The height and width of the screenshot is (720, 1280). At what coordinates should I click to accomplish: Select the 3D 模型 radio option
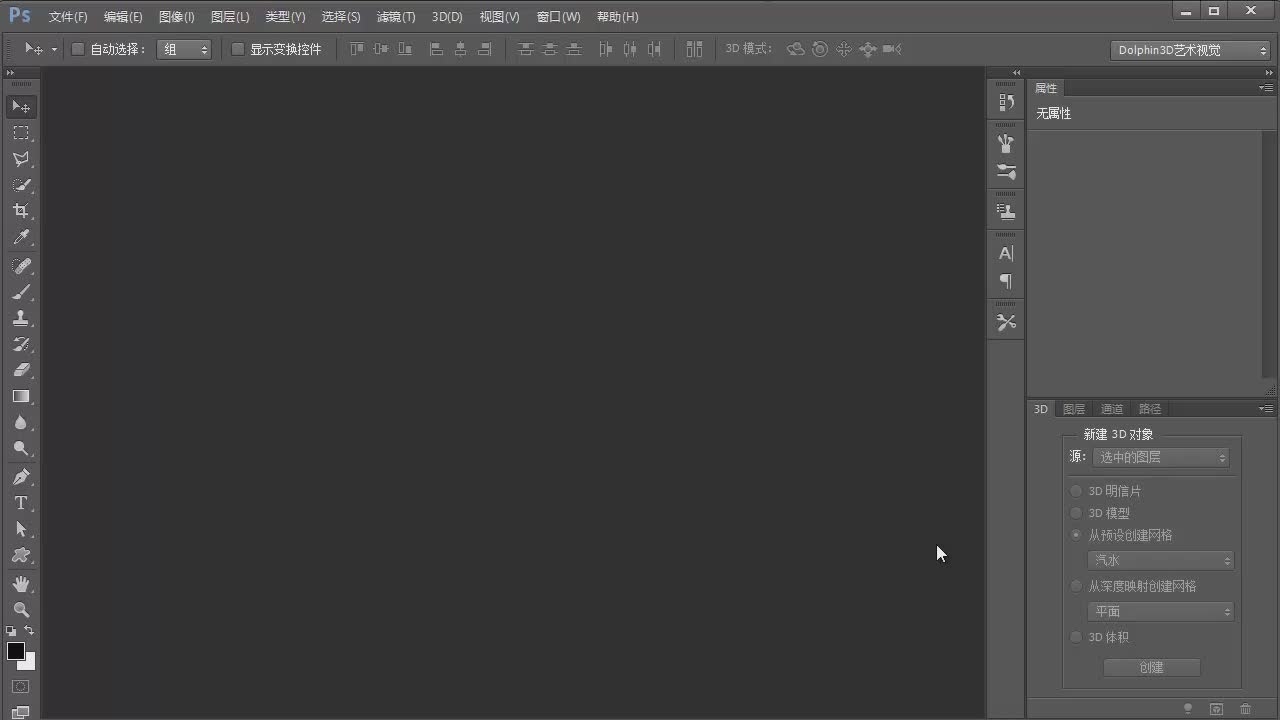(x=1076, y=513)
